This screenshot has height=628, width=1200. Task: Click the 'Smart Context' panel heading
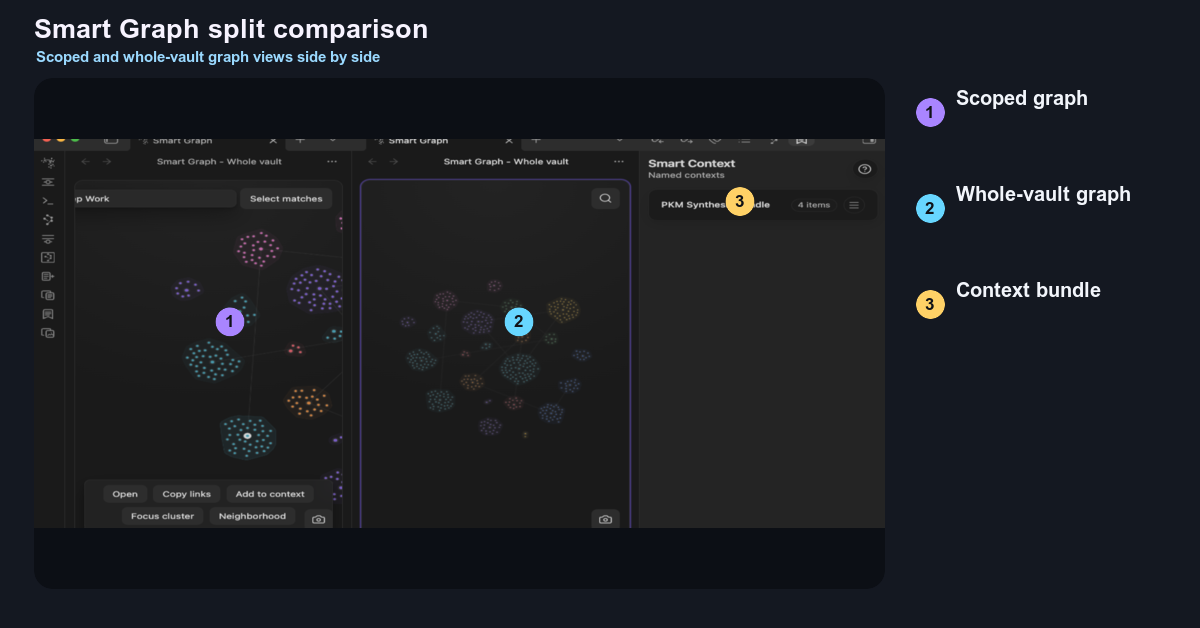(x=692, y=163)
